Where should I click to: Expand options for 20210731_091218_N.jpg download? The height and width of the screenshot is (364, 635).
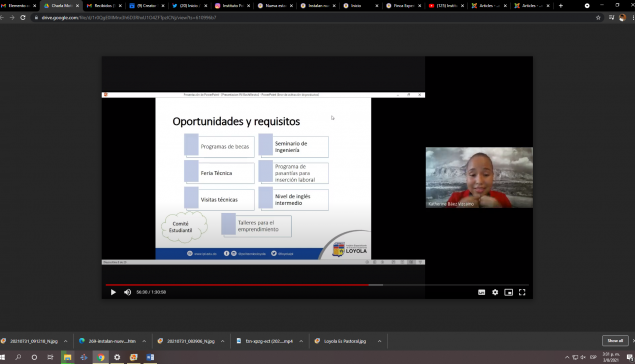click(x=66, y=341)
